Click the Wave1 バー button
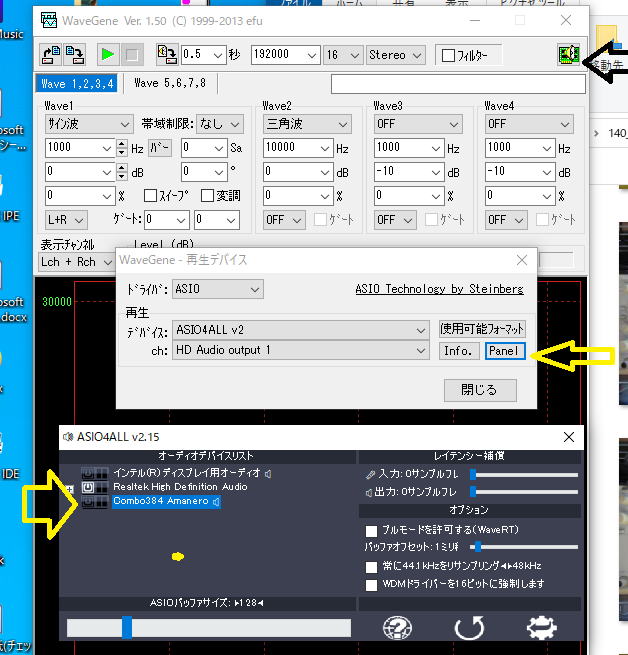The width and height of the screenshot is (628, 655). pos(160,148)
